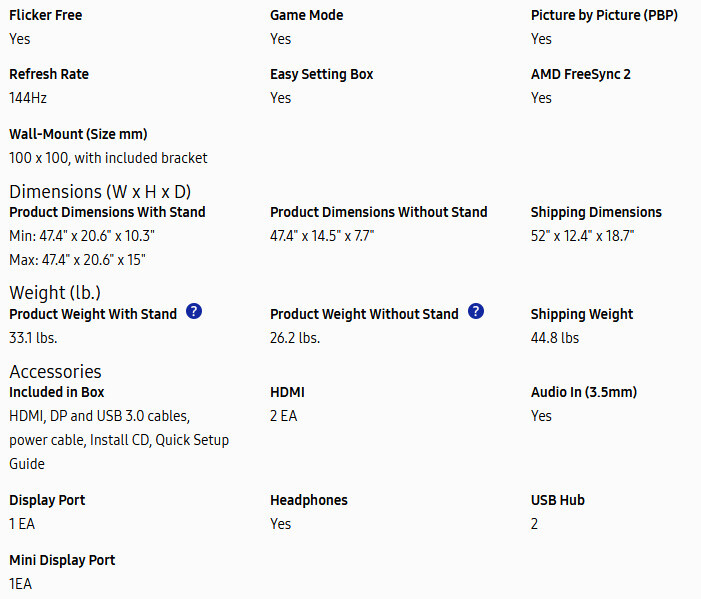Image resolution: width=701 pixels, height=599 pixels.
Task: Click the 44.8 lbs shipping weight value
Action: (555, 338)
